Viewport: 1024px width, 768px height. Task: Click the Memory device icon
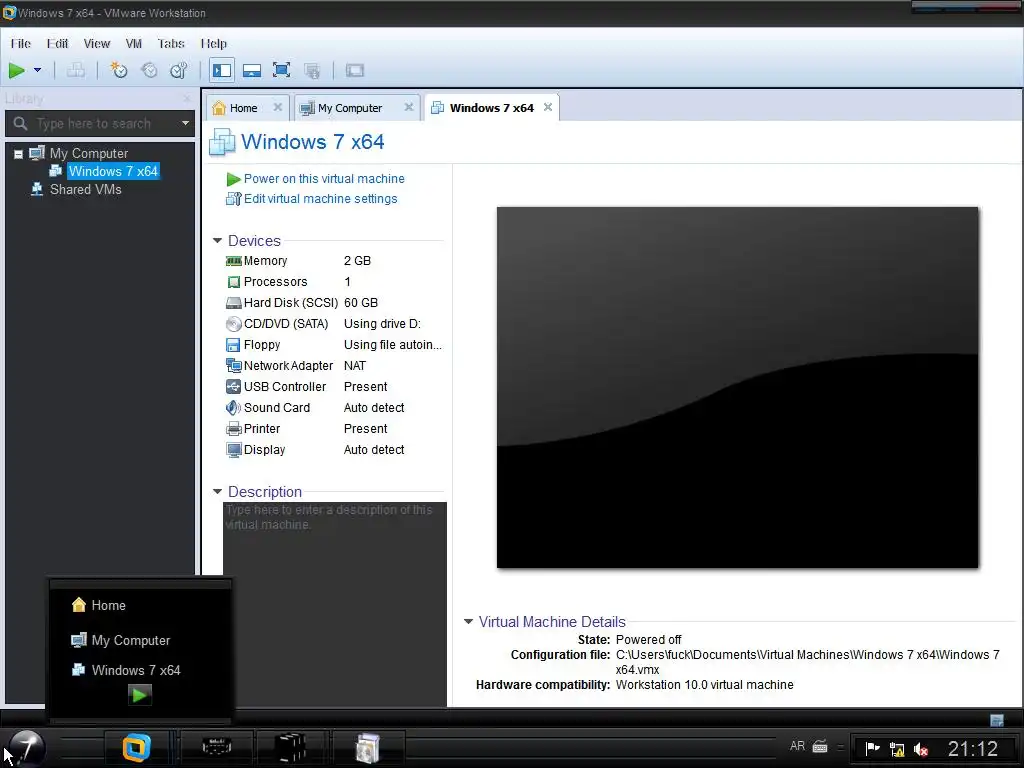point(233,261)
